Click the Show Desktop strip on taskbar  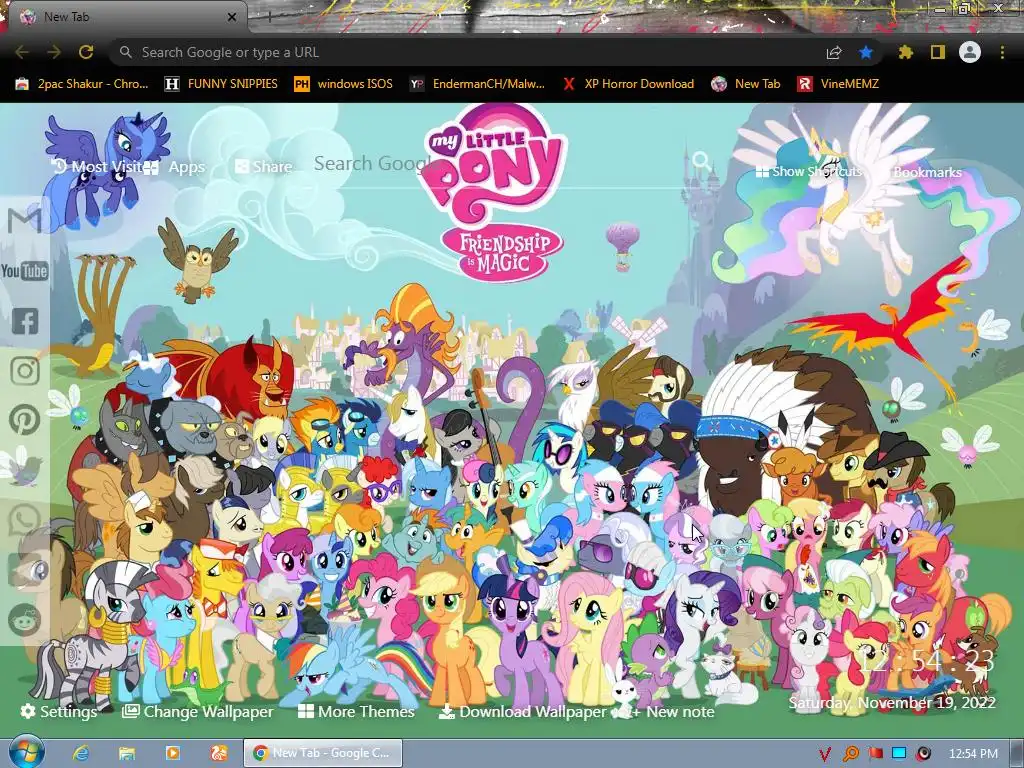pyautogui.click(x=1016, y=753)
